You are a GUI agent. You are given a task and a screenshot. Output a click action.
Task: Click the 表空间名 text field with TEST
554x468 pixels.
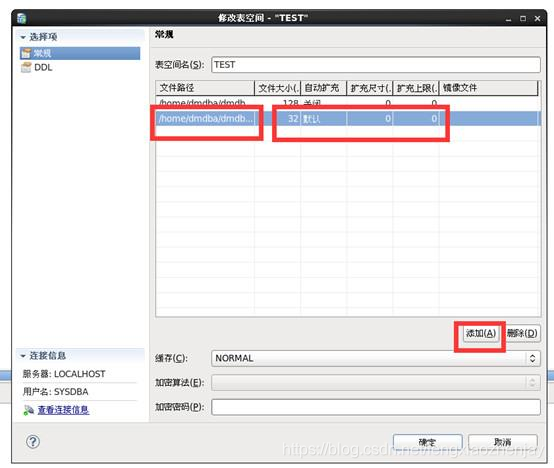coord(376,65)
